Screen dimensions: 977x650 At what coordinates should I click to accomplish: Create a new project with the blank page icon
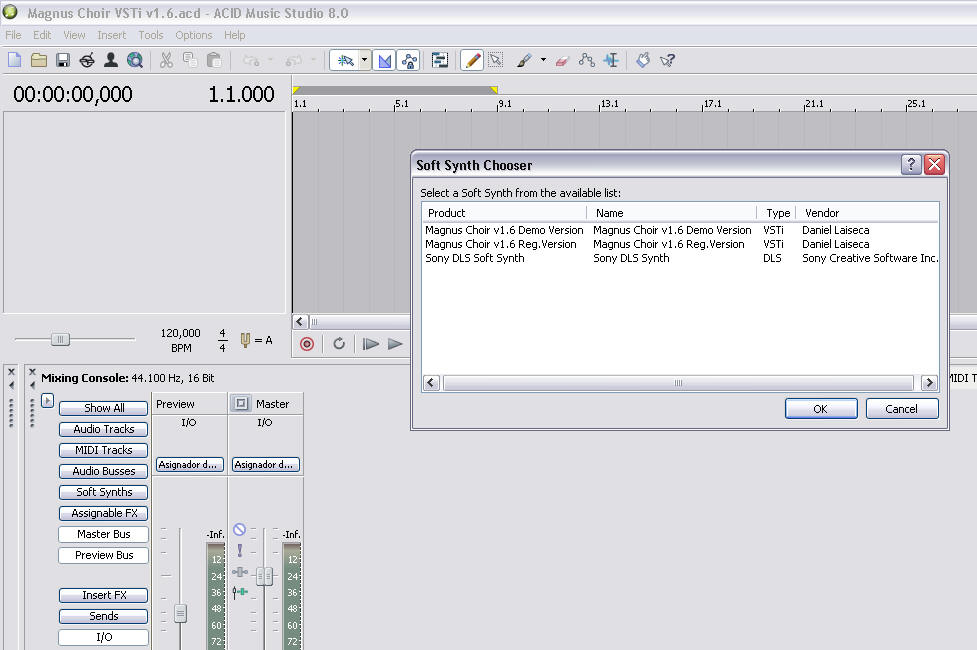[14, 60]
